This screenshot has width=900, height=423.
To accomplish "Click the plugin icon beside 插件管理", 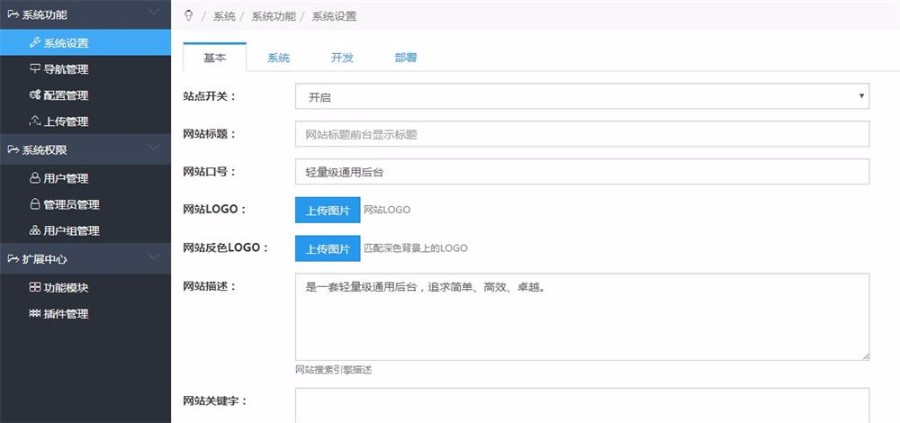I will pos(34,314).
